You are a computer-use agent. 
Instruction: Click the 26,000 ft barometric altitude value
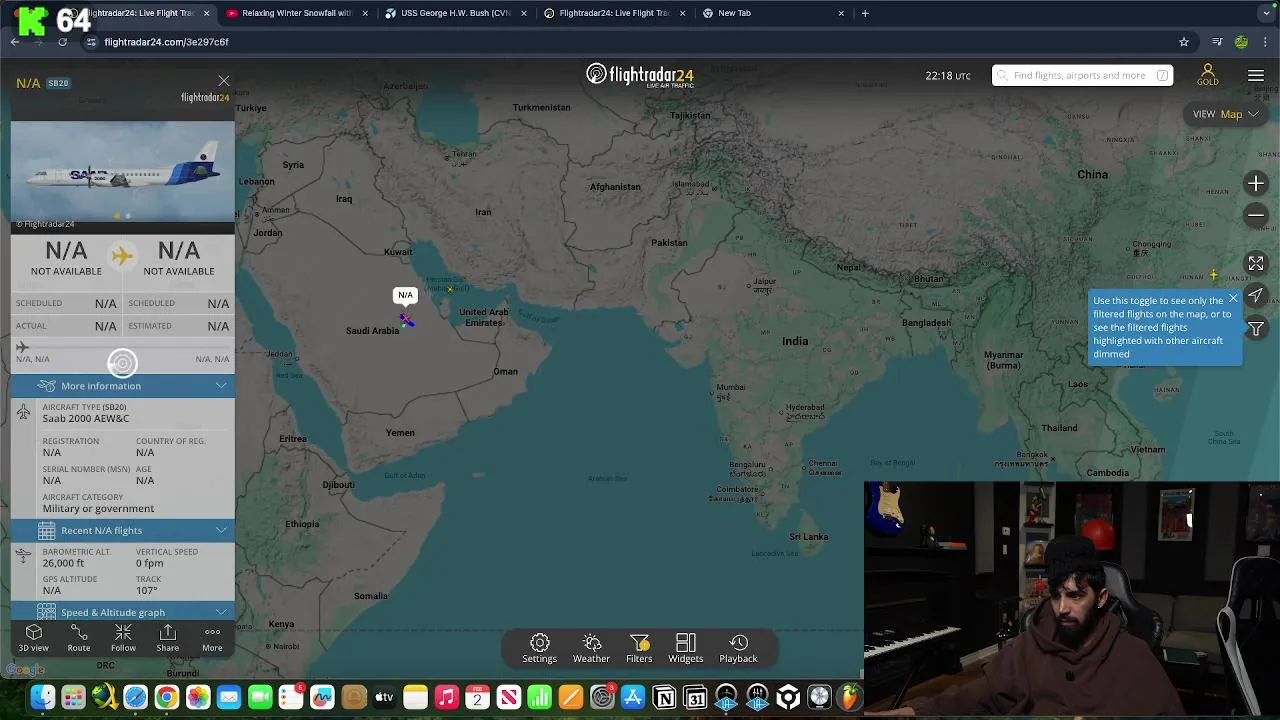63,563
